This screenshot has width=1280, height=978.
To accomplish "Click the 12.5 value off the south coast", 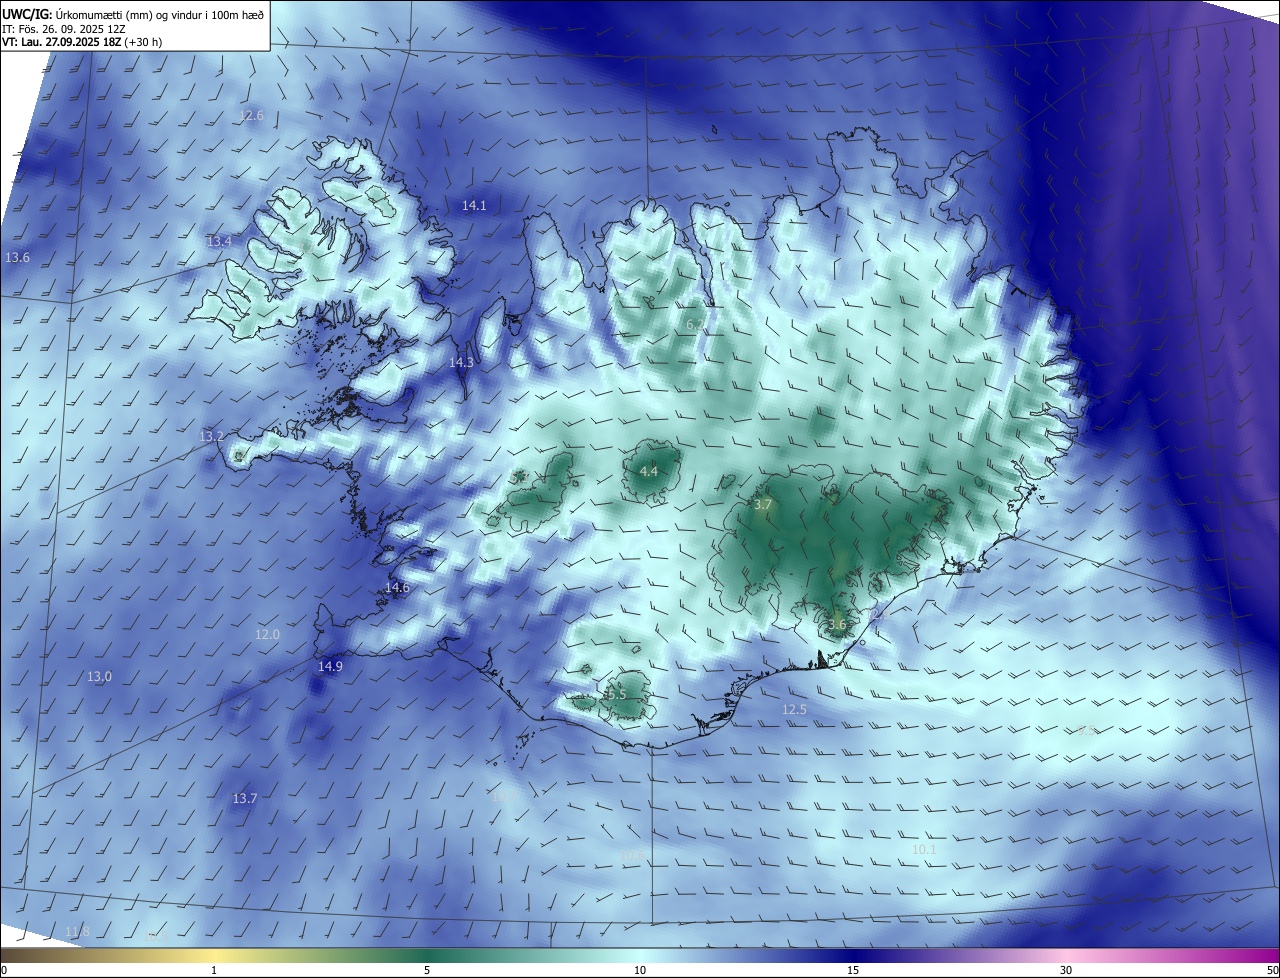I will pyautogui.click(x=794, y=709).
